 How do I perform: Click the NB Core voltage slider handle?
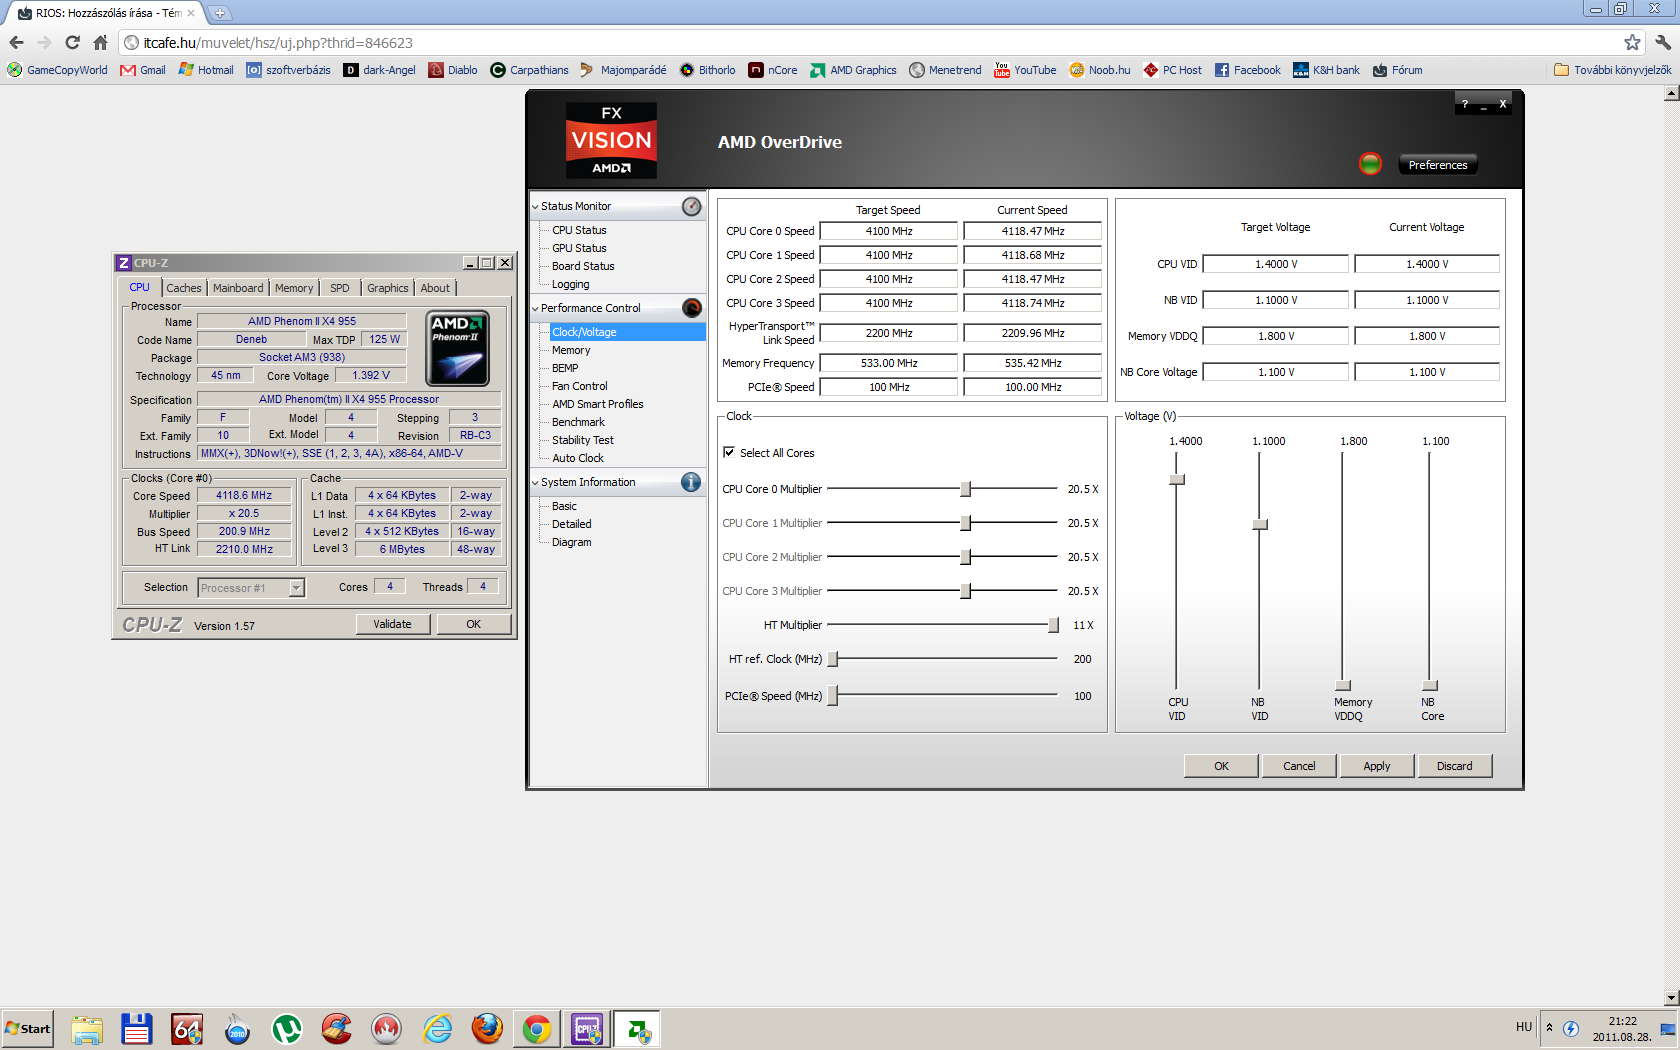click(1430, 685)
